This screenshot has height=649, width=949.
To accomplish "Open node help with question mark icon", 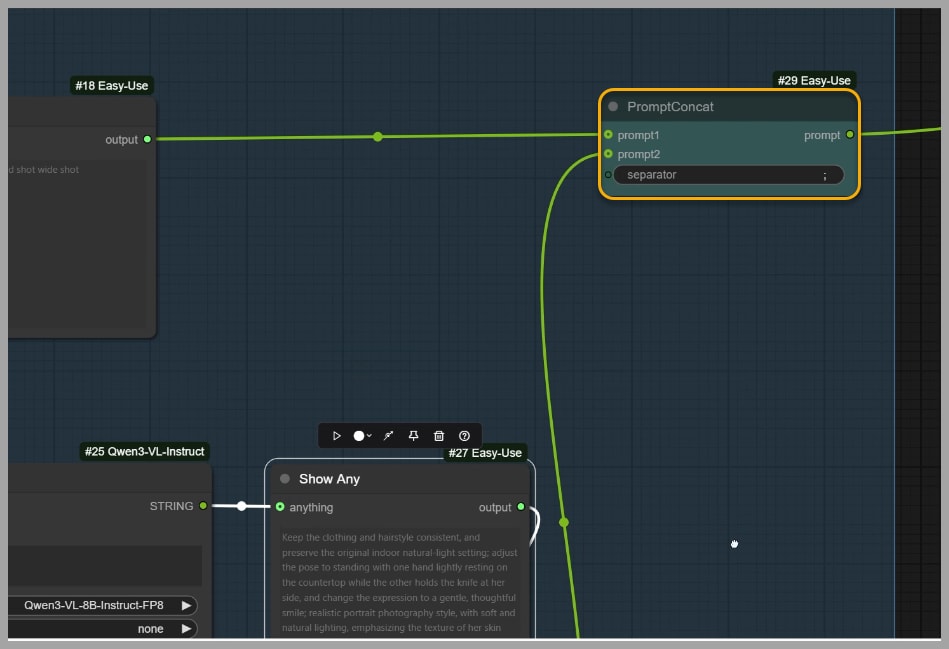I will tap(464, 436).
